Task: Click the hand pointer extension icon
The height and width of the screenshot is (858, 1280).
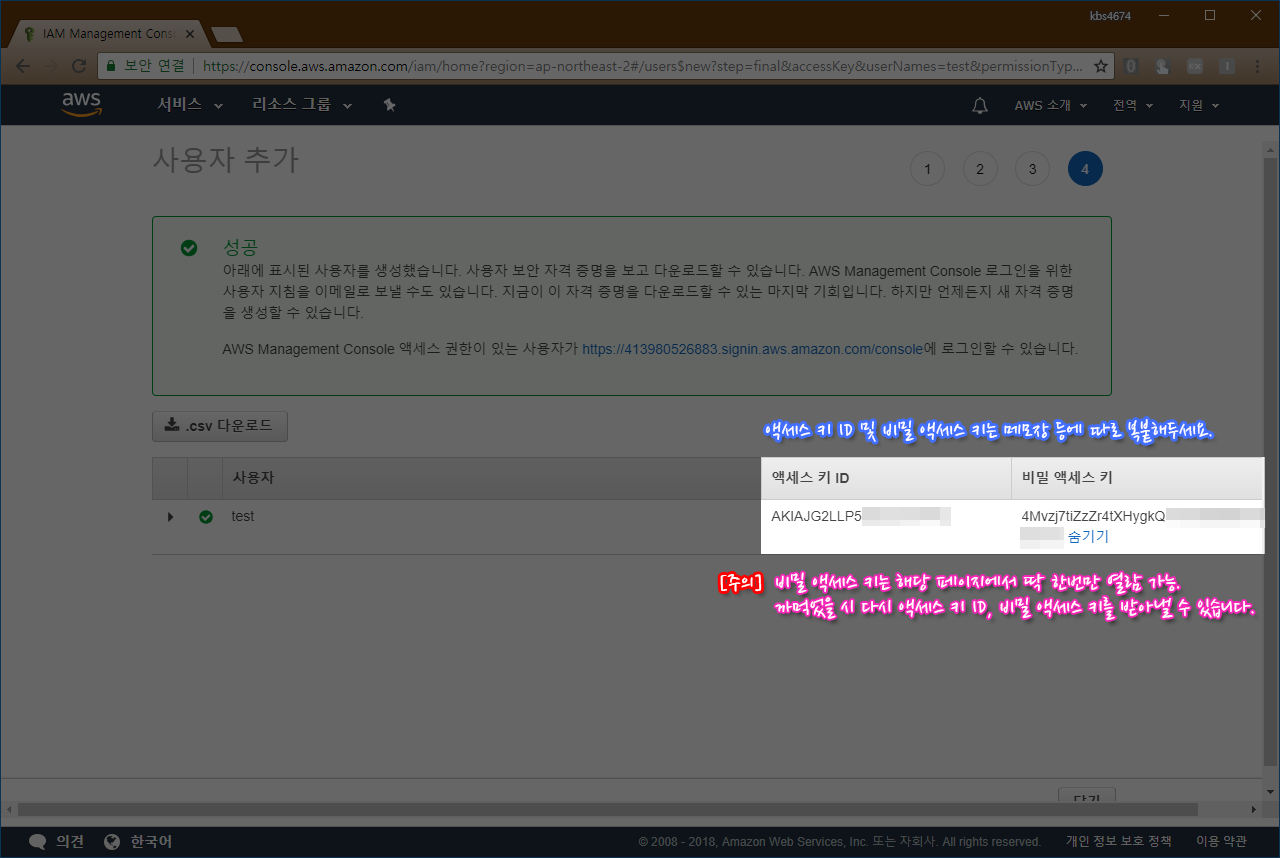Action: [x=1162, y=66]
